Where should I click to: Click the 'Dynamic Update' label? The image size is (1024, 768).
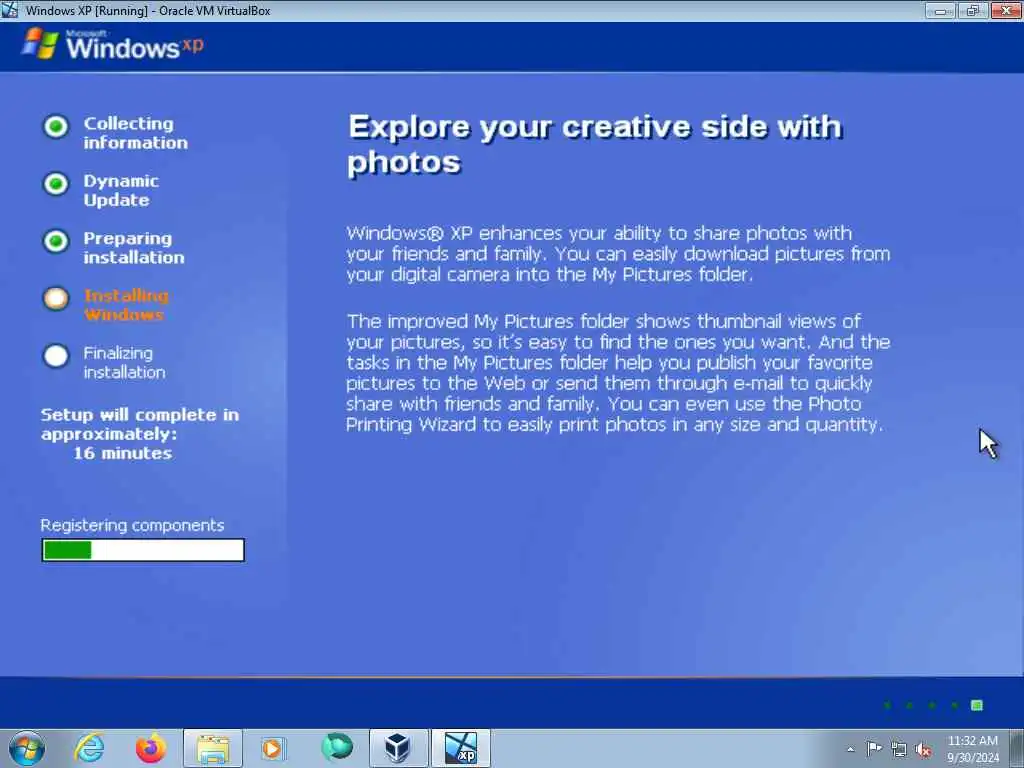pos(121,191)
